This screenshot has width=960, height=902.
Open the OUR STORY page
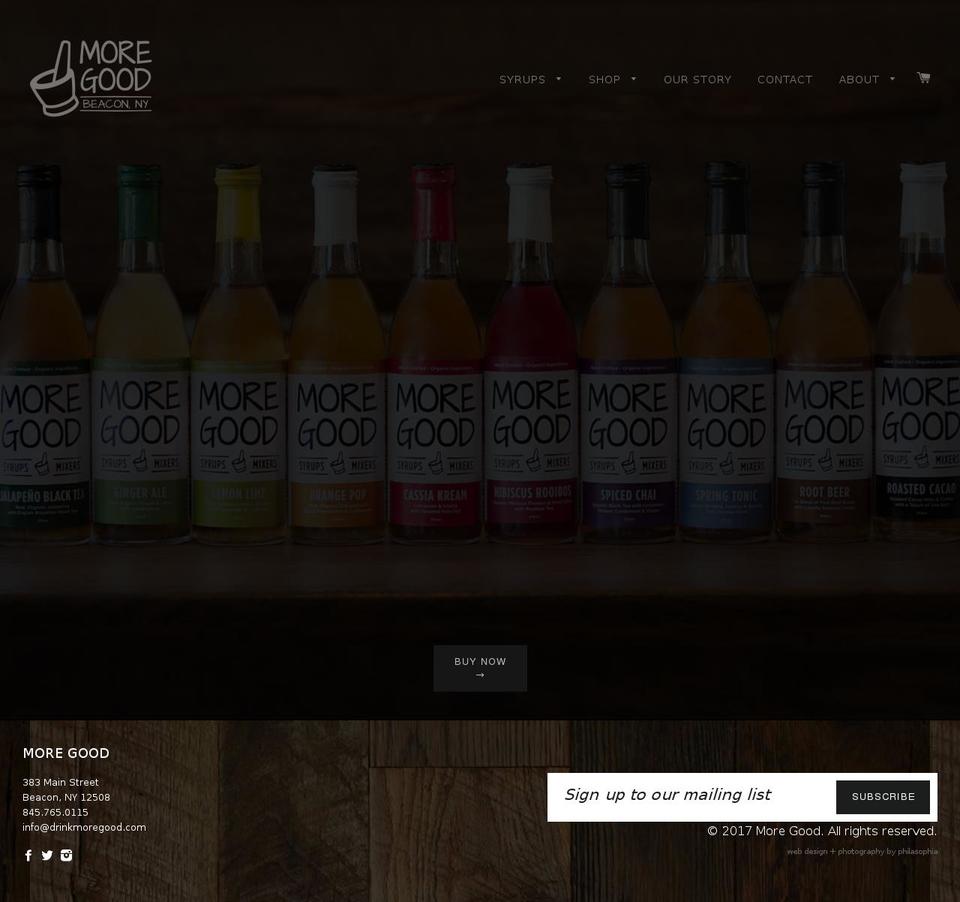[x=697, y=79]
